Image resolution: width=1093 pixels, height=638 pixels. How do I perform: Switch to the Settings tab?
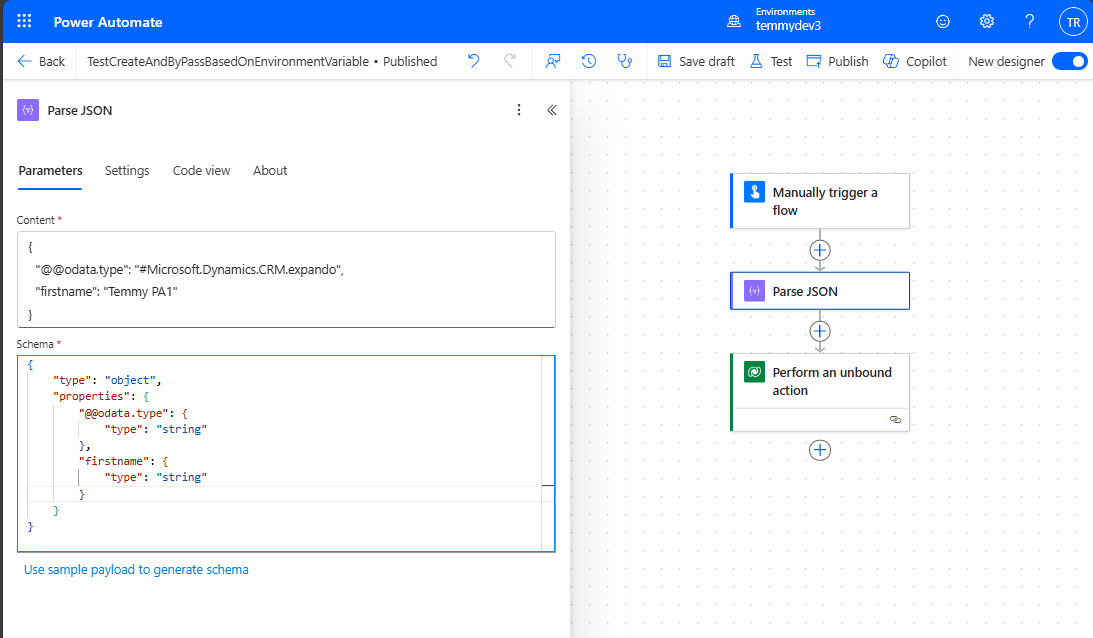pyautogui.click(x=127, y=171)
